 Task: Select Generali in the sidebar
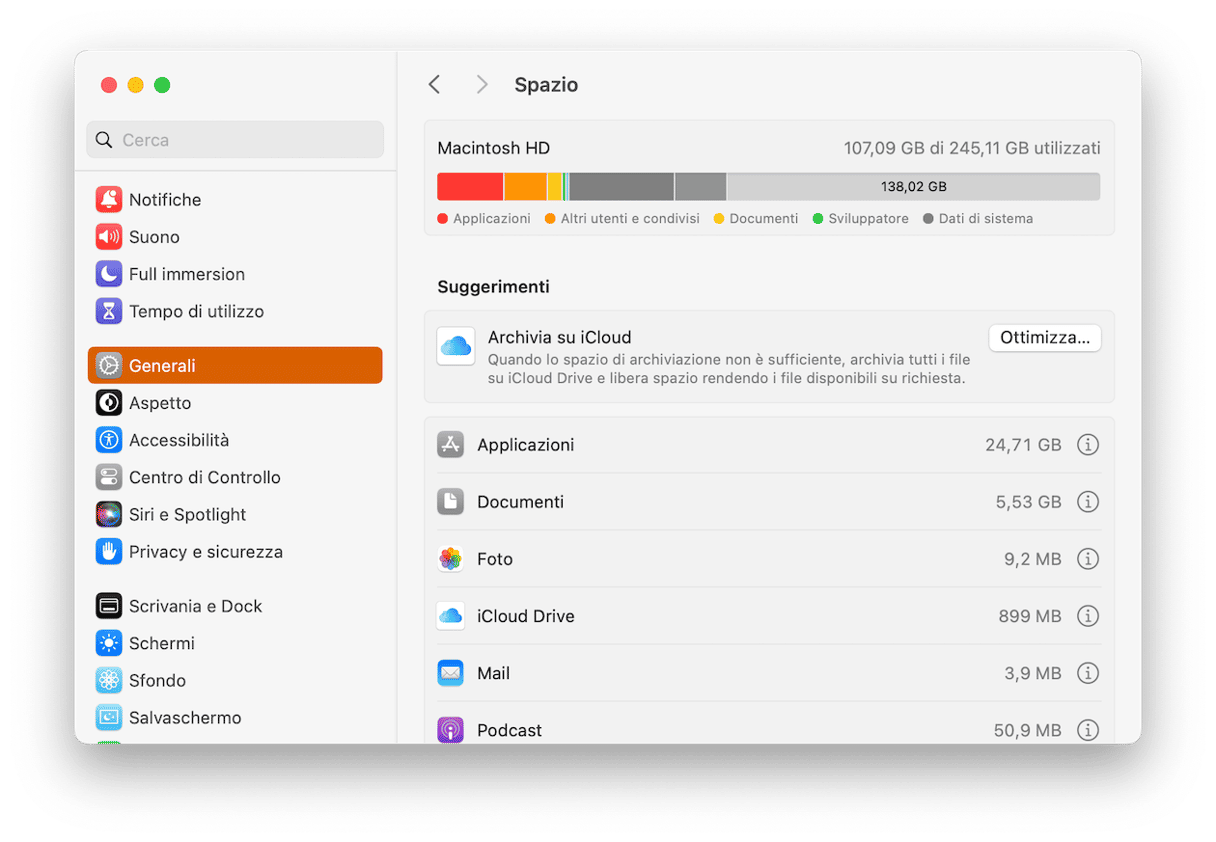click(235, 366)
